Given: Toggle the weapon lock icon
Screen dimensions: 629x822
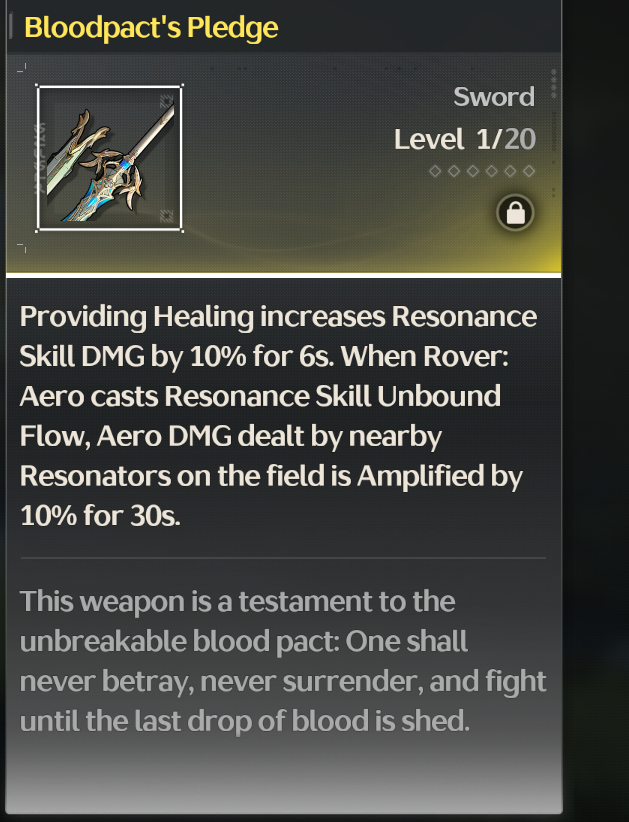Looking at the screenshot, I should [515, 213].
